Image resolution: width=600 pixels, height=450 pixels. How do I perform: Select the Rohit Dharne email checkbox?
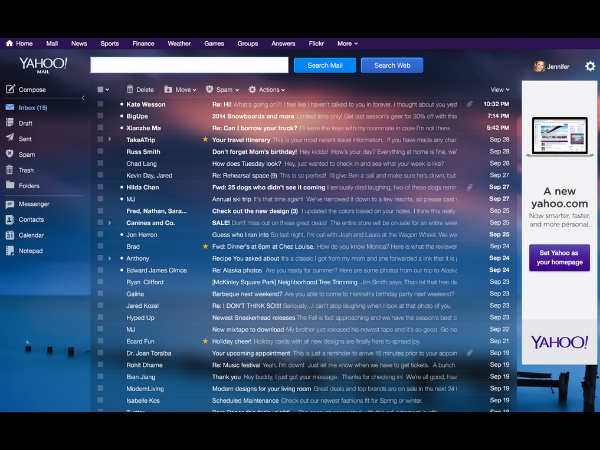point(100,365)
